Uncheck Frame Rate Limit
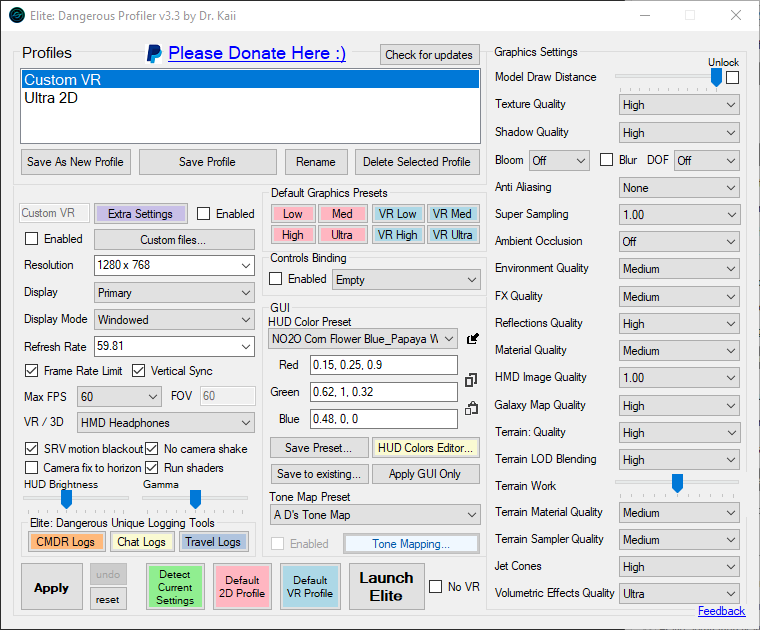This screenshot has width=760, height=630. tap(32, 371)
